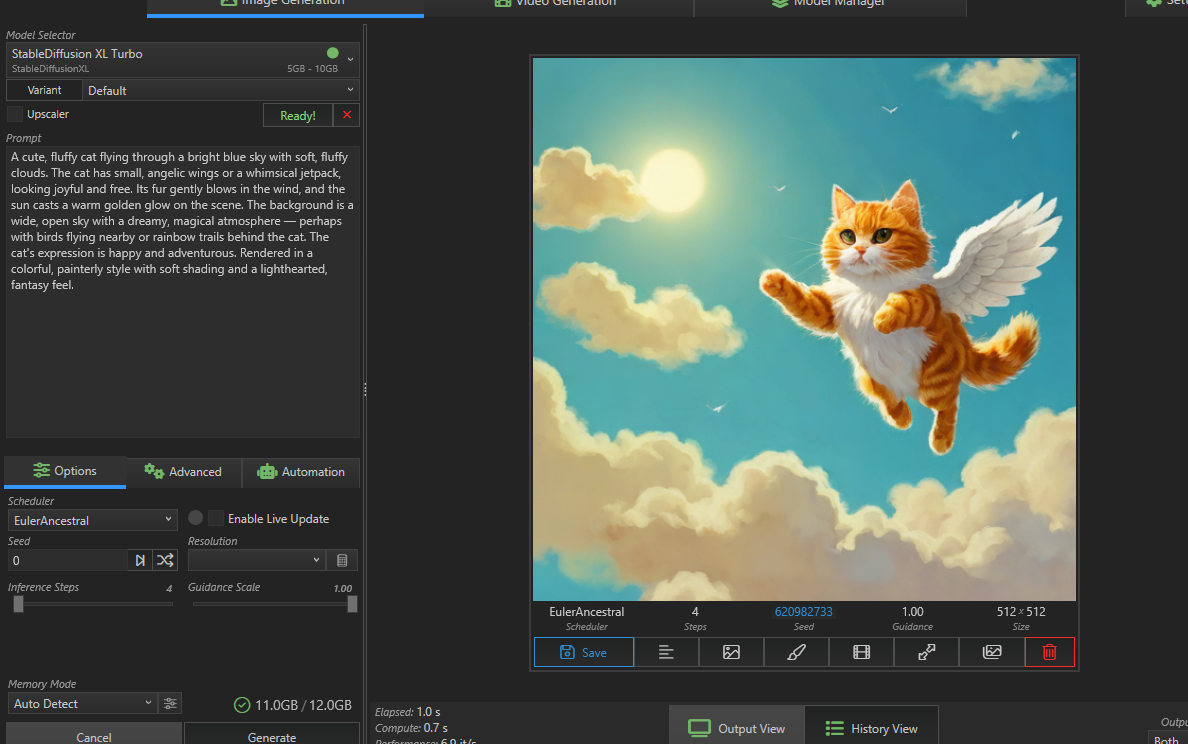
Task: Switch to the Options tab
Action: (64, 471)
